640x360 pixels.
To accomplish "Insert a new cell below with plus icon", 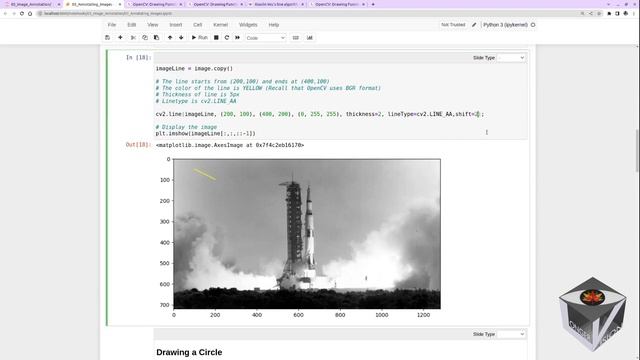I will (x=120, y=38).
